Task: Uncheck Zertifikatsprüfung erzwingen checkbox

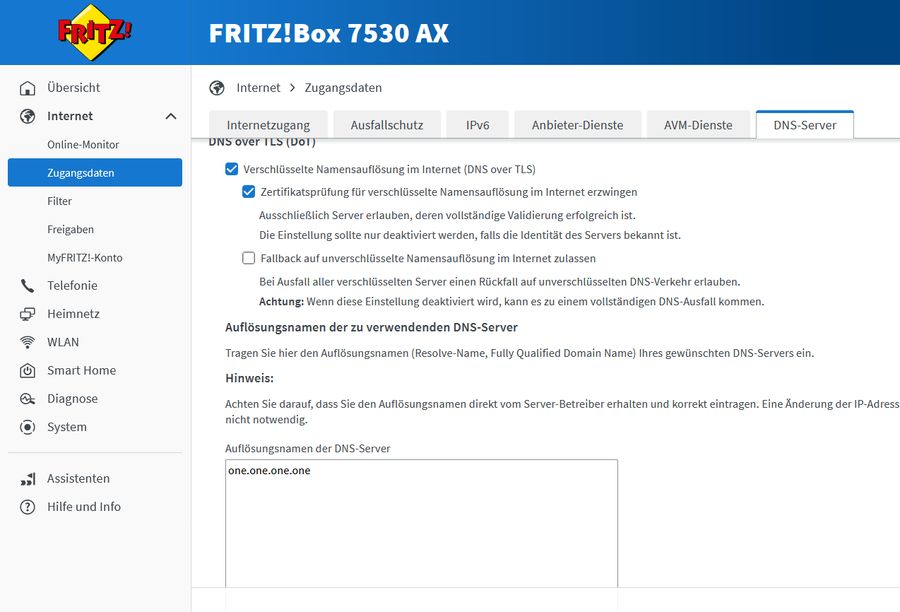Action: 249,192
